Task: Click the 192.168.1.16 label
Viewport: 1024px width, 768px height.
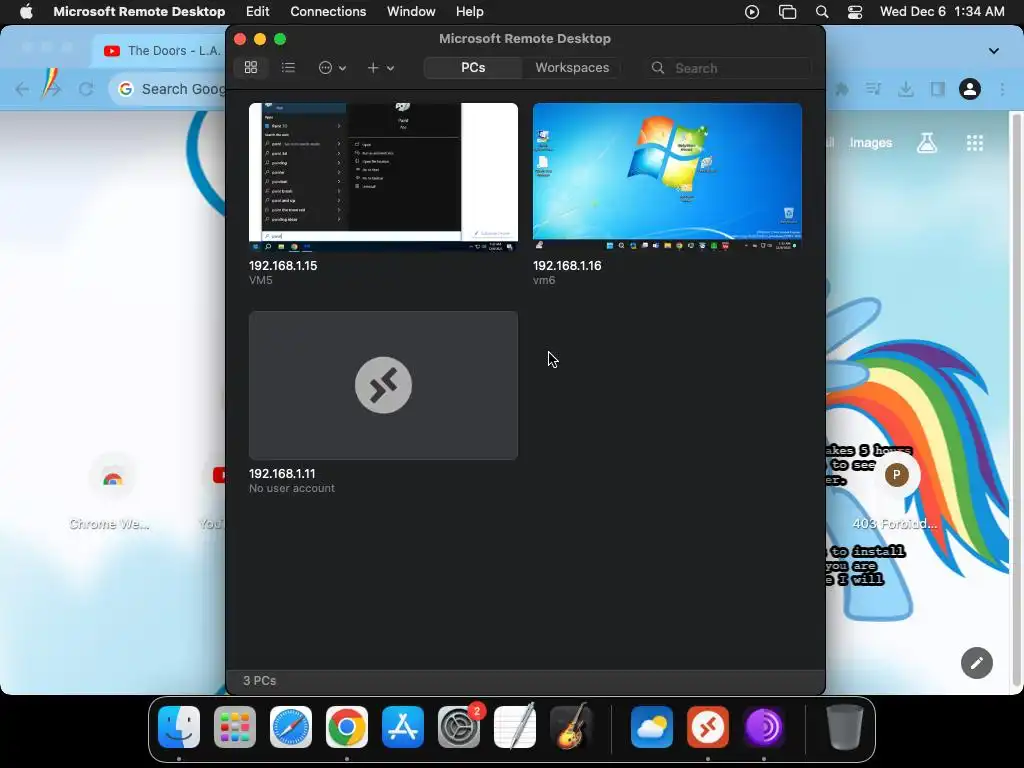Action: click(567, 266)
